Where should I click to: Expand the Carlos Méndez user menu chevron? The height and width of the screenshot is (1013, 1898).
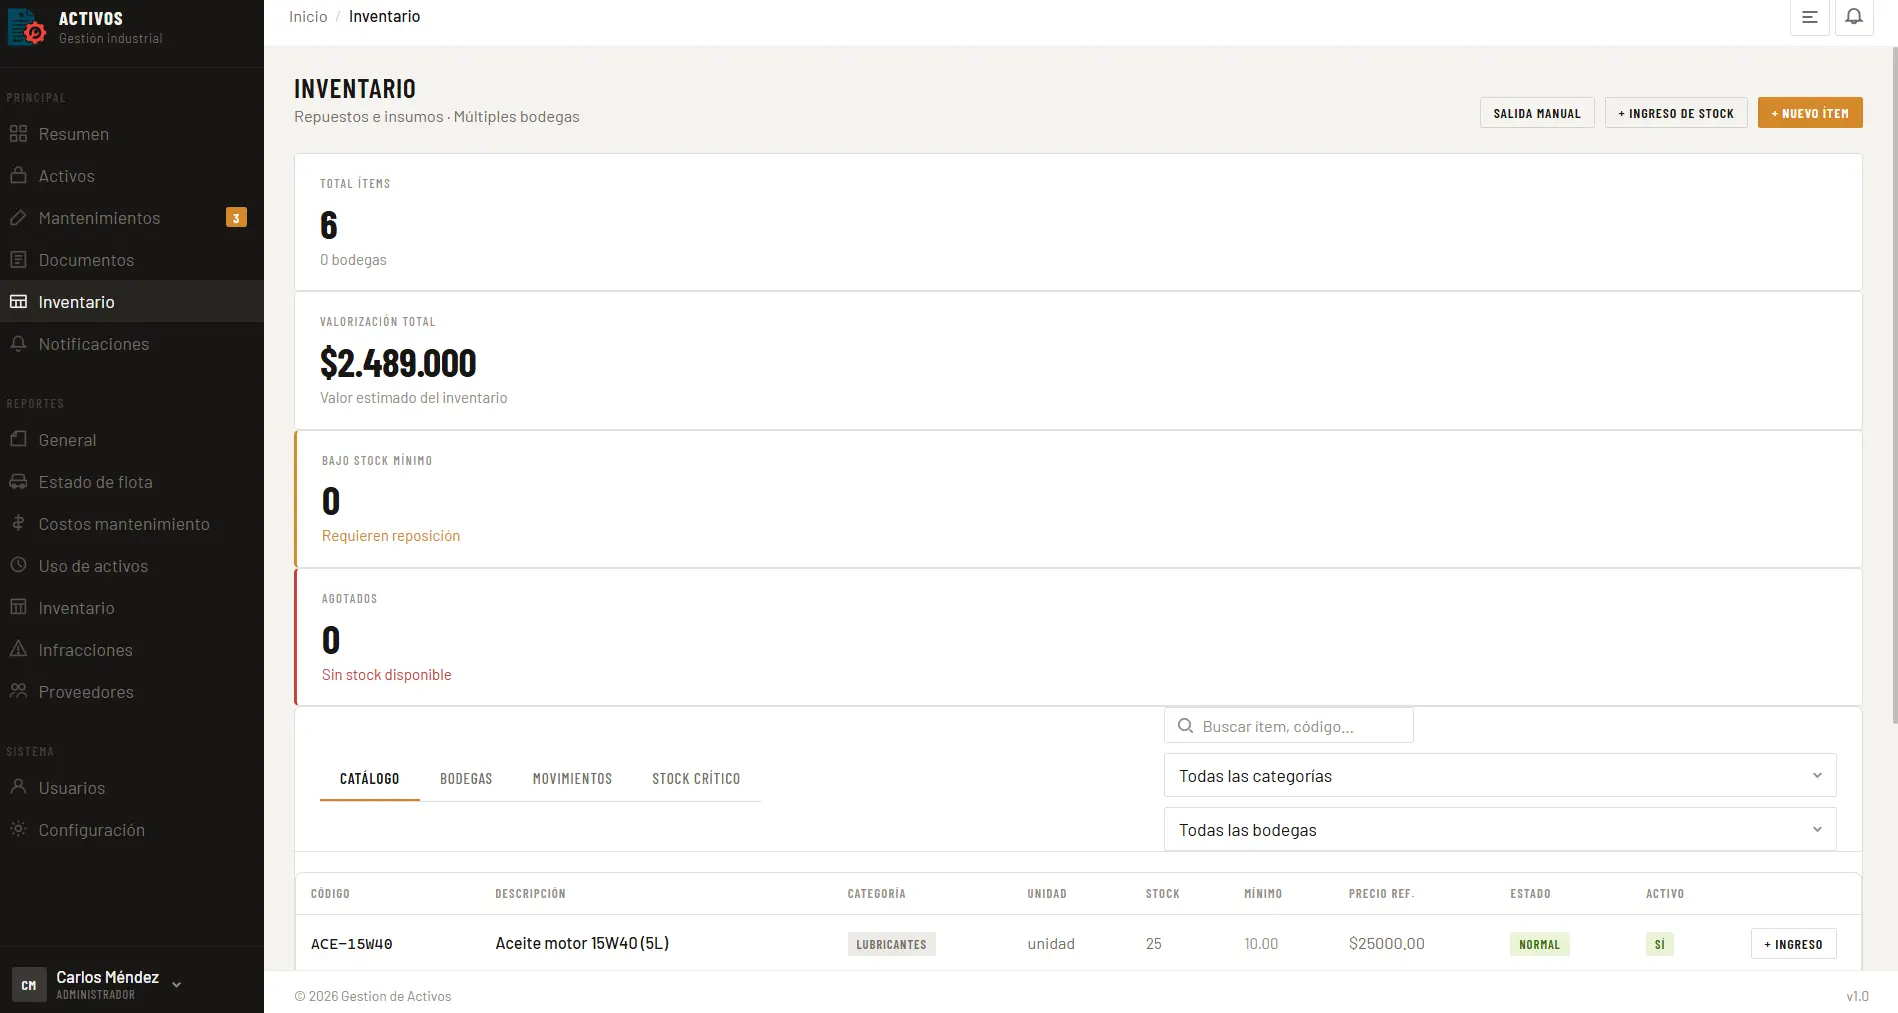(x=177, y=984)
